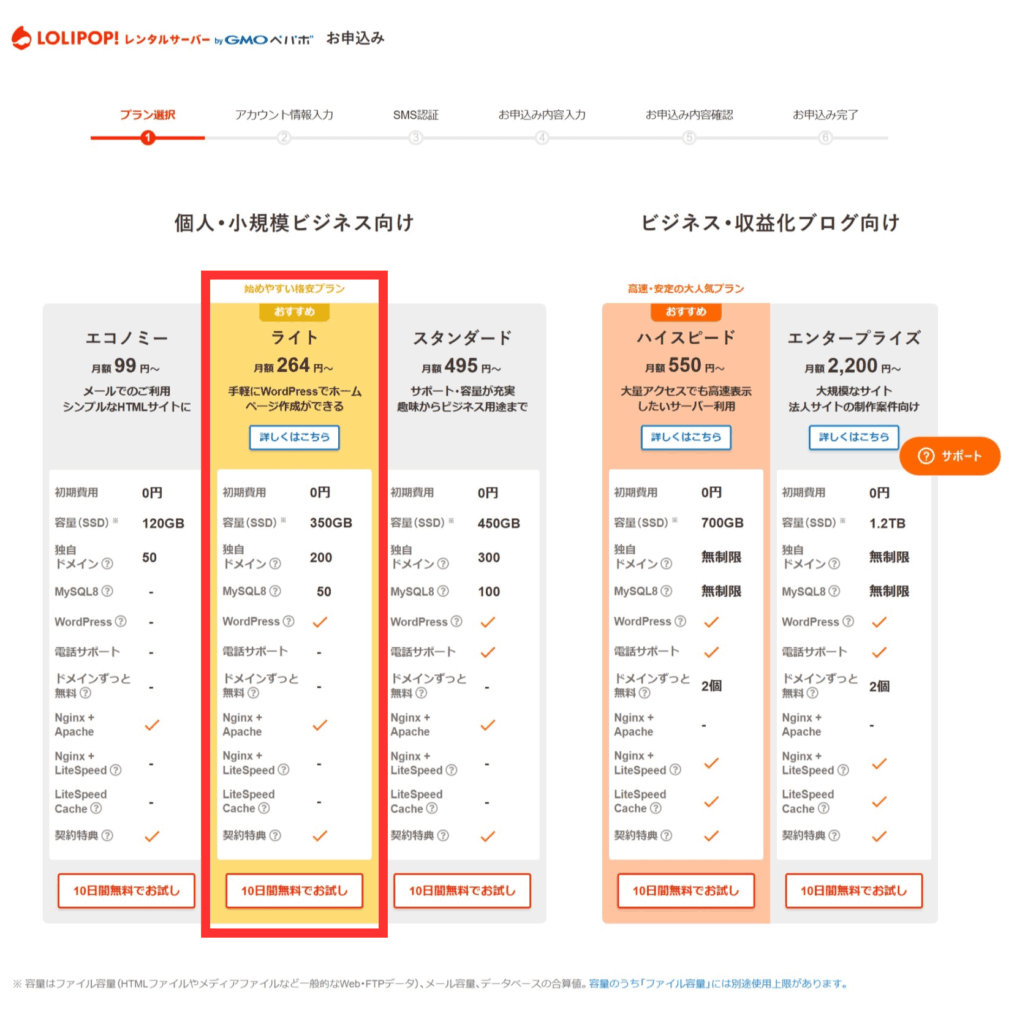Start 10-day free trial for ハイスピード plan

tap(686, 890)
